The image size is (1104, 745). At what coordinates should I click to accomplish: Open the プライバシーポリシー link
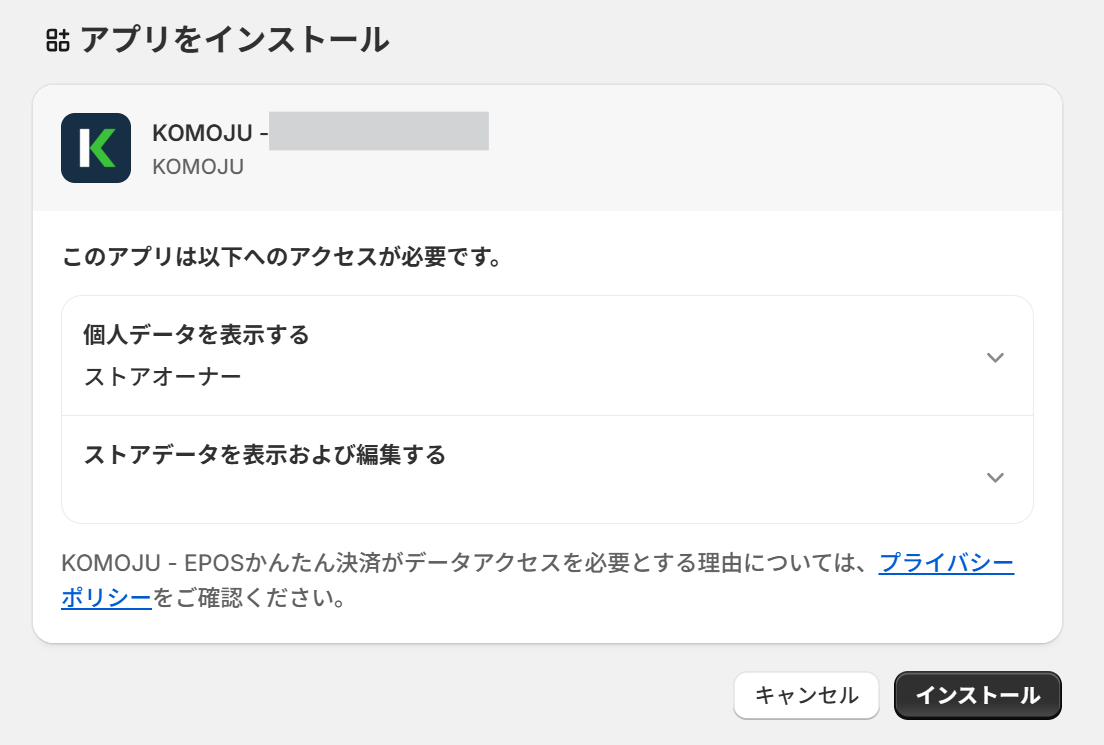[x=946, y=564]
